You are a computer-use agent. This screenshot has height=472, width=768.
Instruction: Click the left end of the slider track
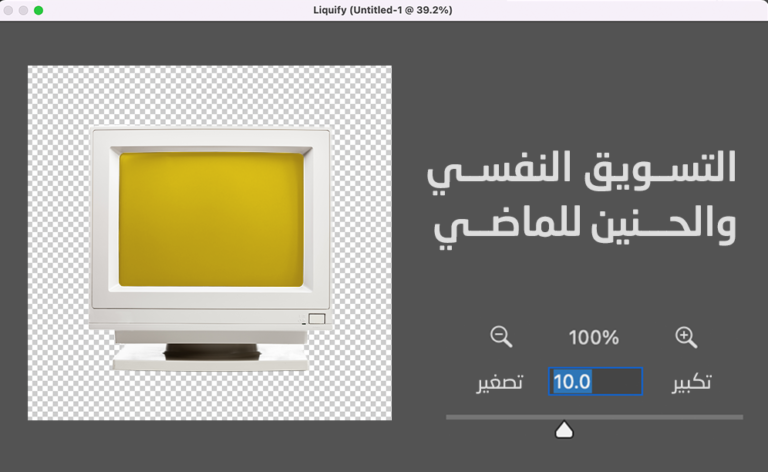click(450, 417)
